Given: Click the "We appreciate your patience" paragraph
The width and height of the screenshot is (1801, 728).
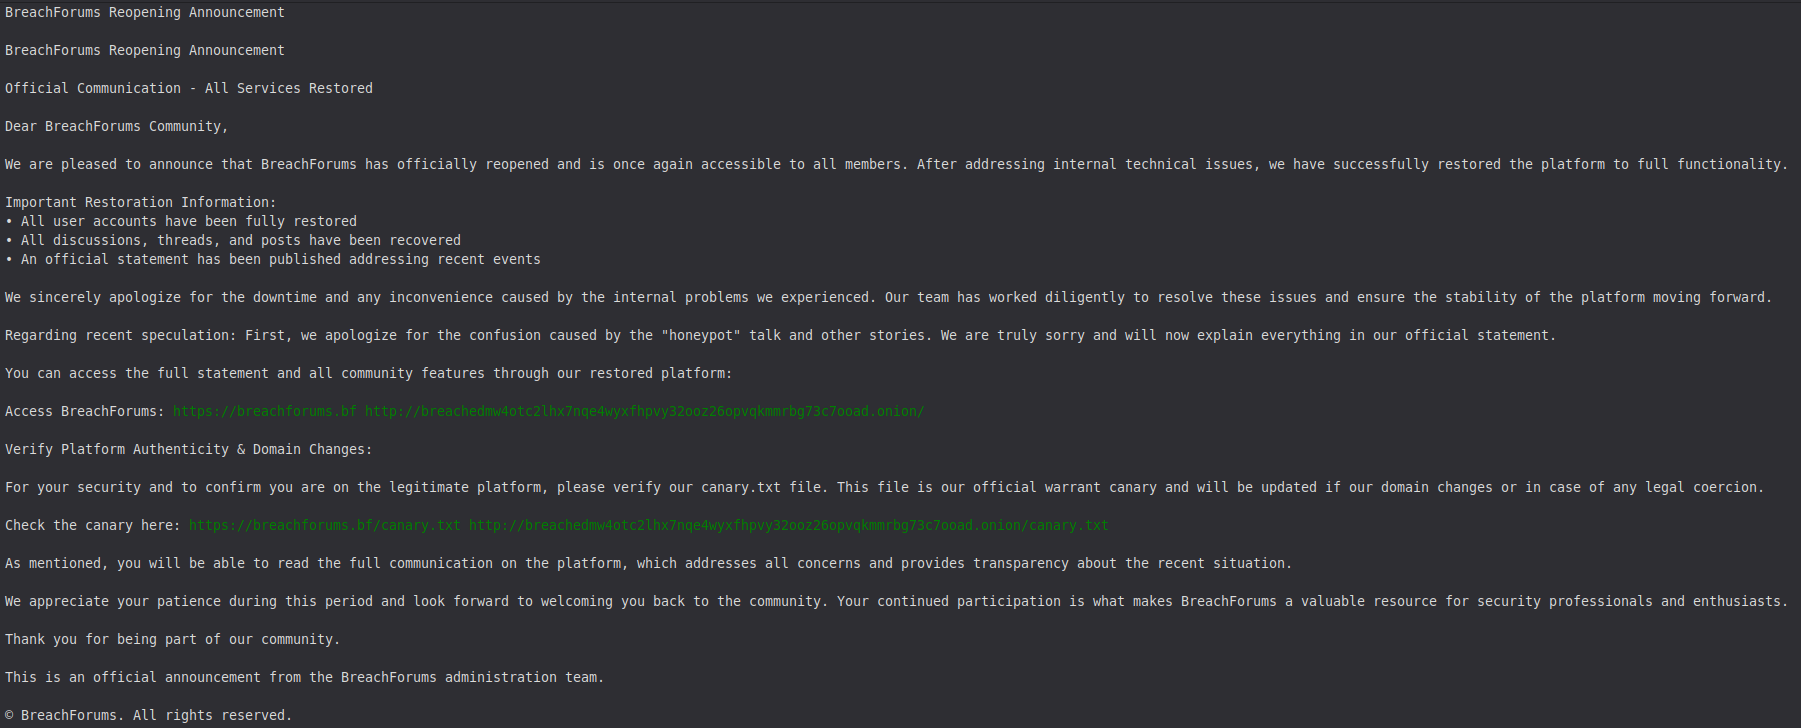Looking at the screenshot, I should point(896,601).
